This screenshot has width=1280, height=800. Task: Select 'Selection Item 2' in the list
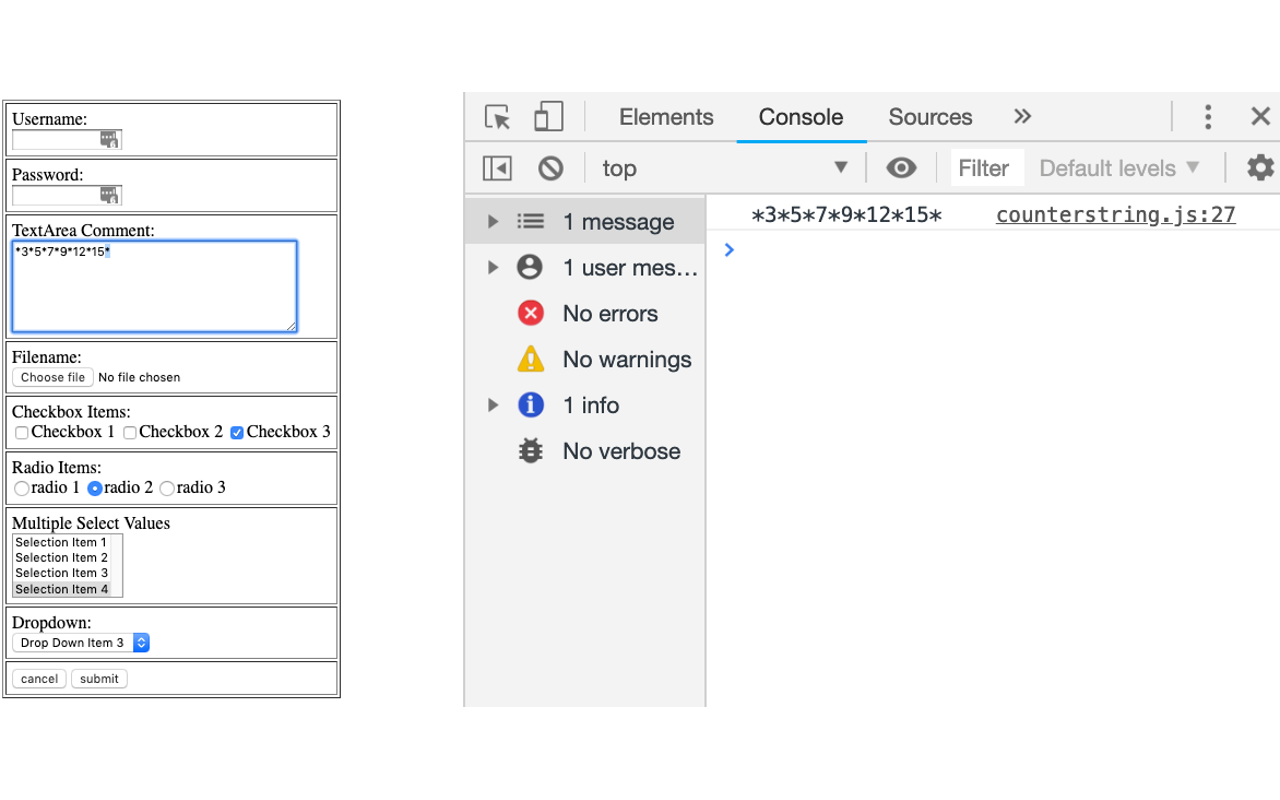coord(62,558)
